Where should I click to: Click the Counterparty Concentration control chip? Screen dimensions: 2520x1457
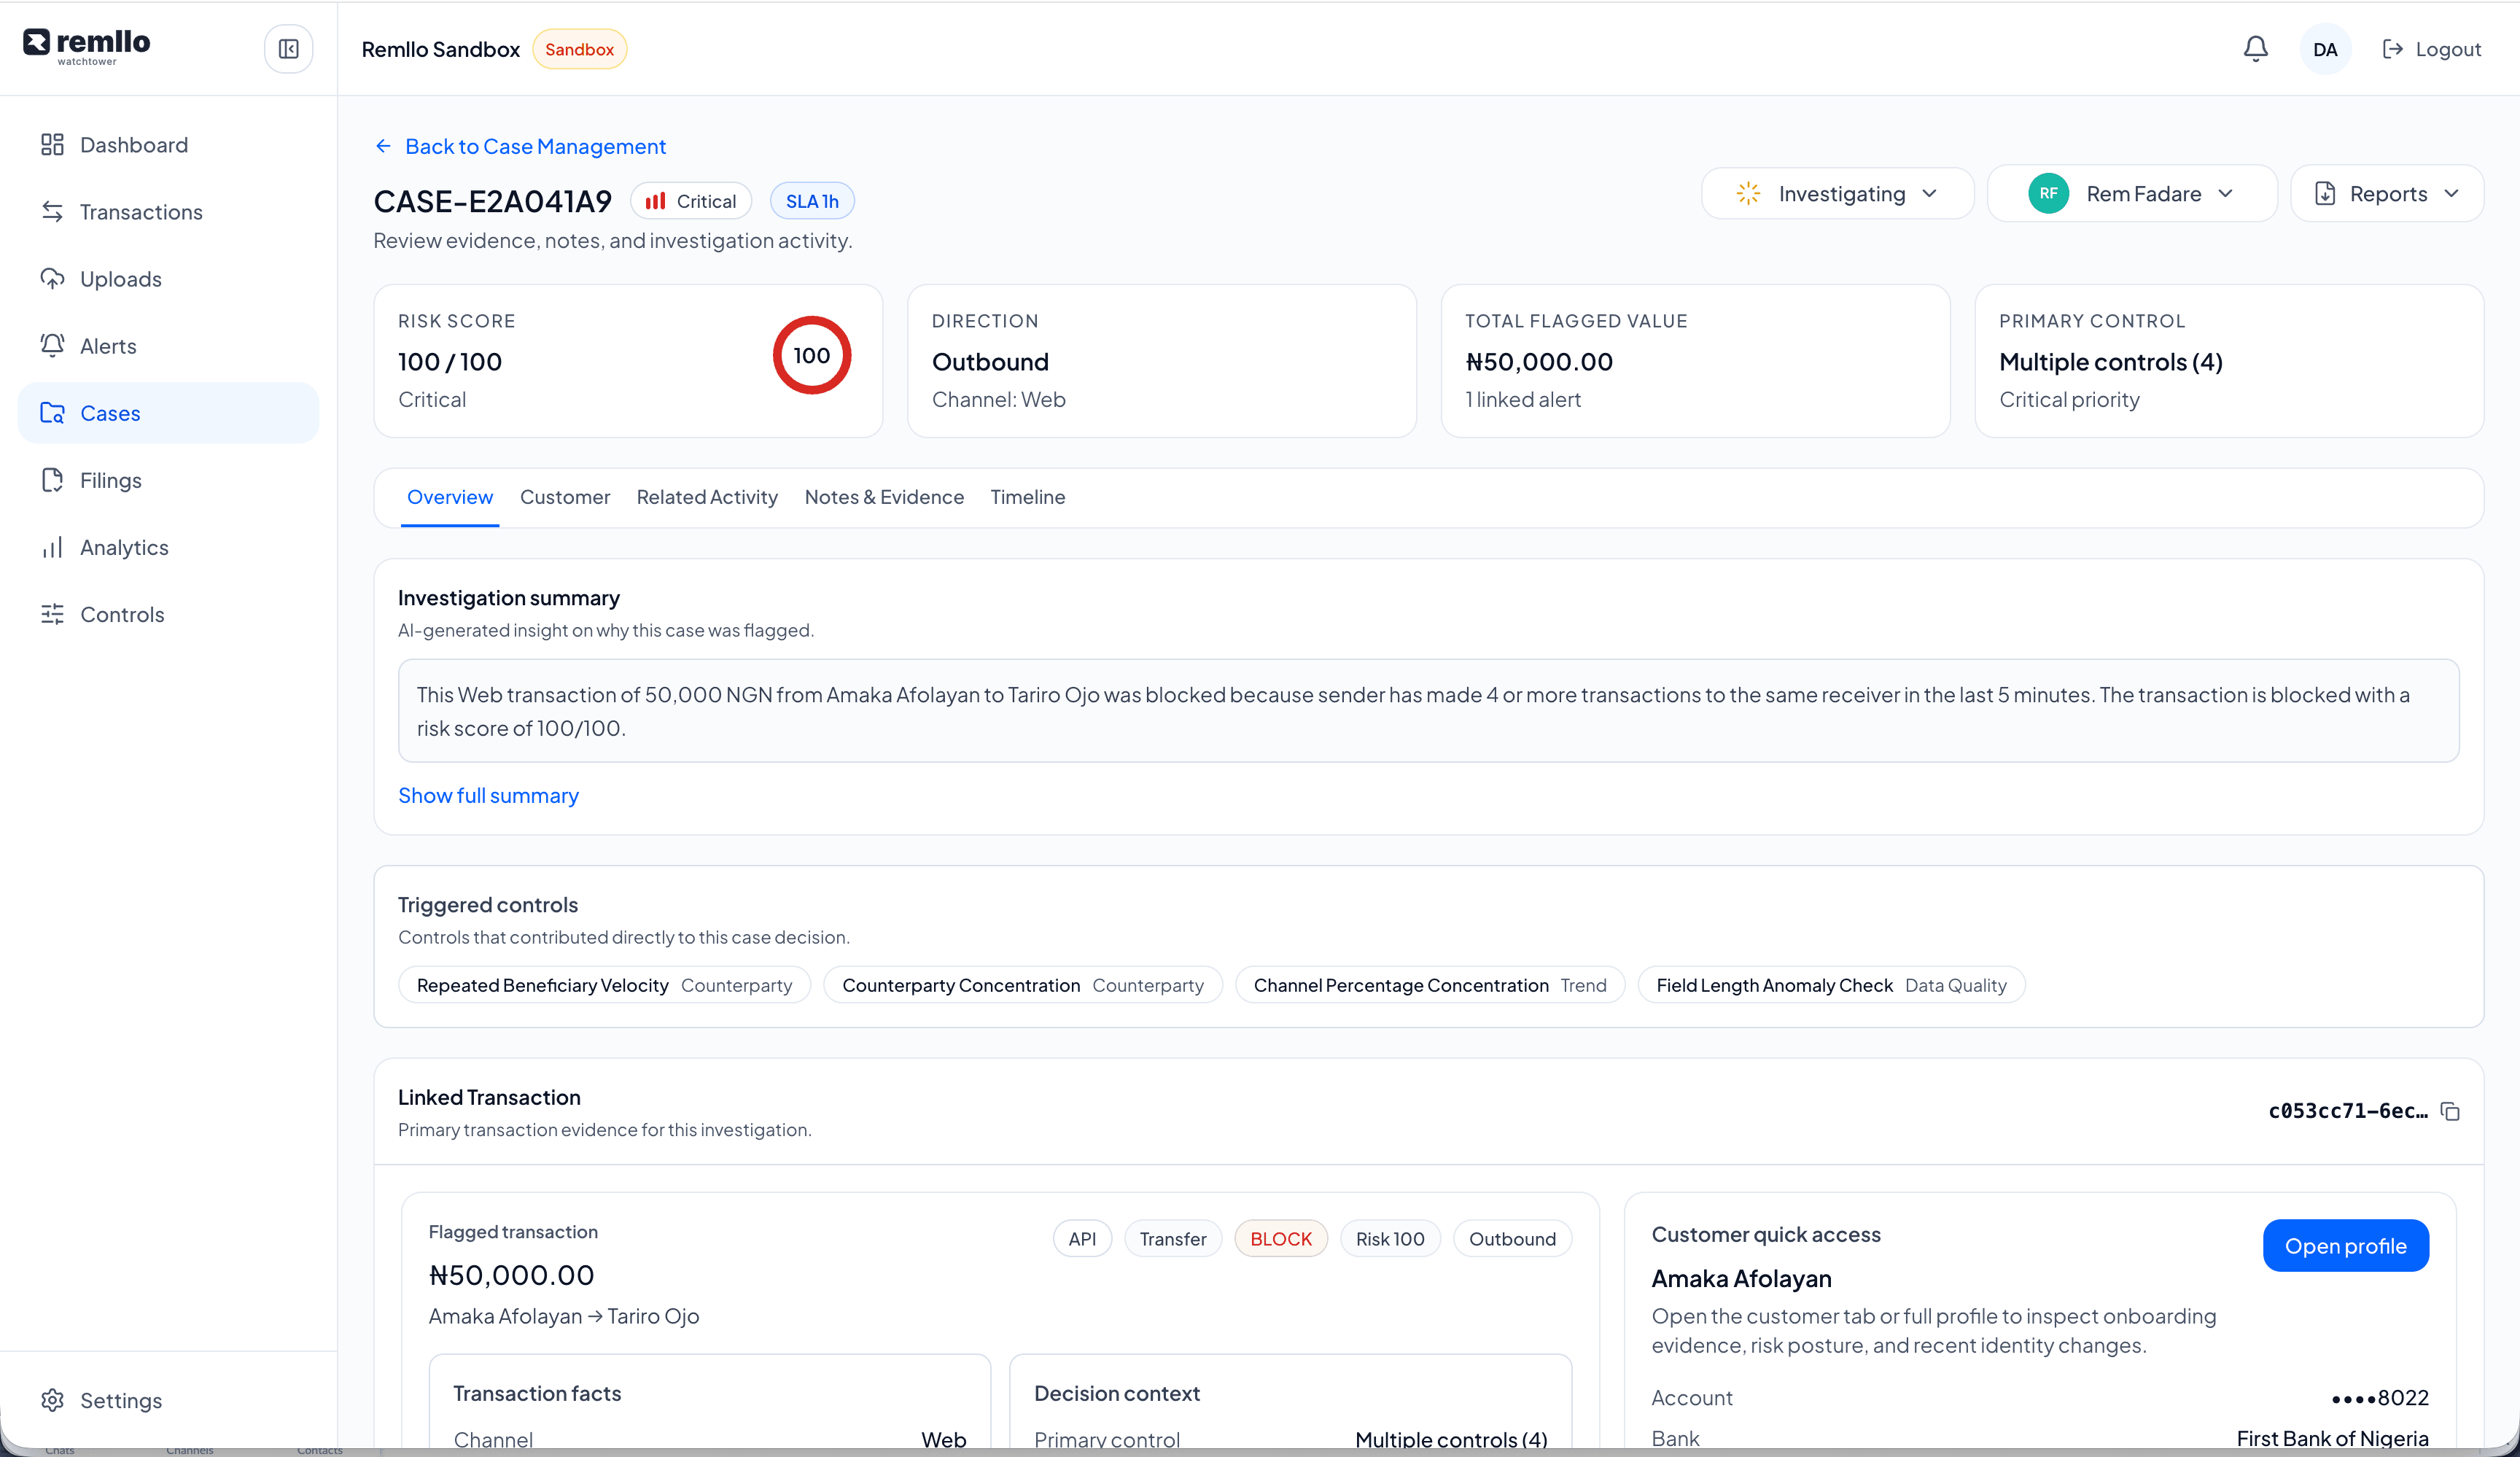pyautogui.click(x=1022, y=985)
